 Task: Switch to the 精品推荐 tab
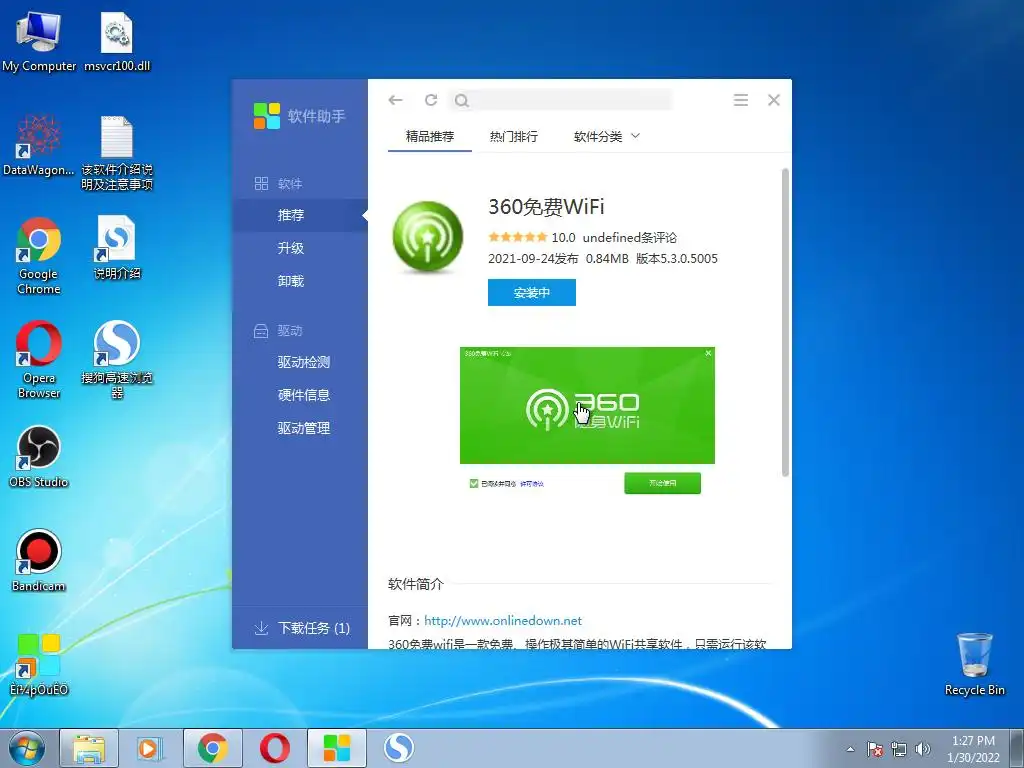[x=430, y=136]
